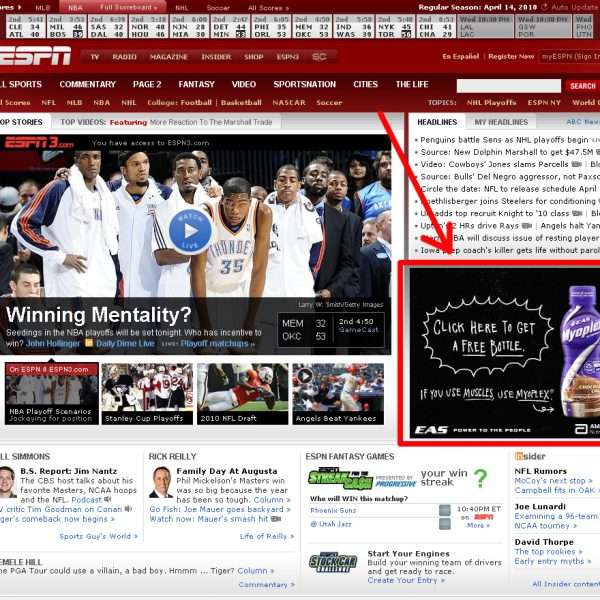Viewport: 600px width, 600px height.
Task: Open THE LIFE navigation menu
Action: point(412,85)
